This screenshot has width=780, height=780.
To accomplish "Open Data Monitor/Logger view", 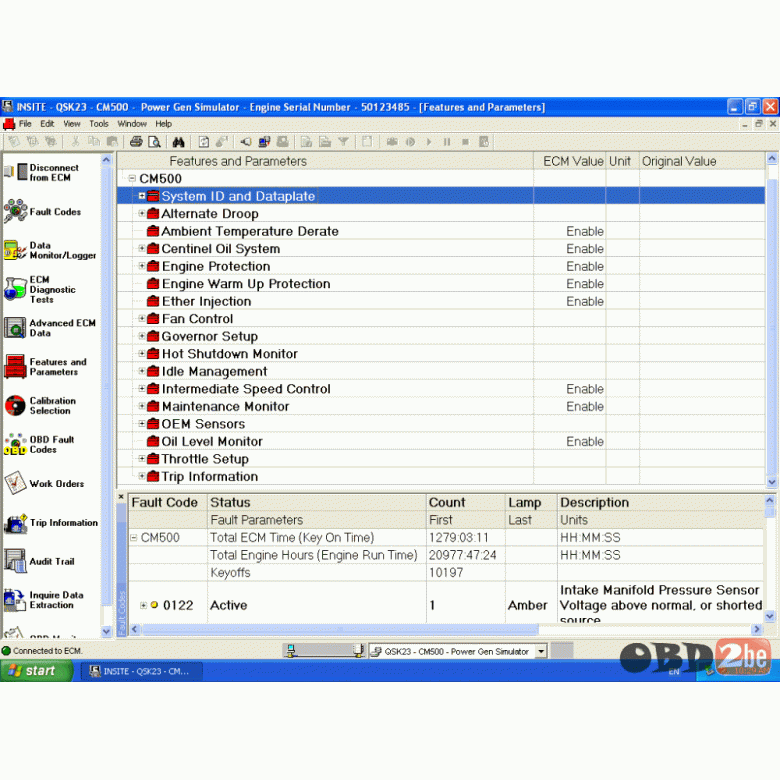I will pyautogui.click(x=50, y=250).
